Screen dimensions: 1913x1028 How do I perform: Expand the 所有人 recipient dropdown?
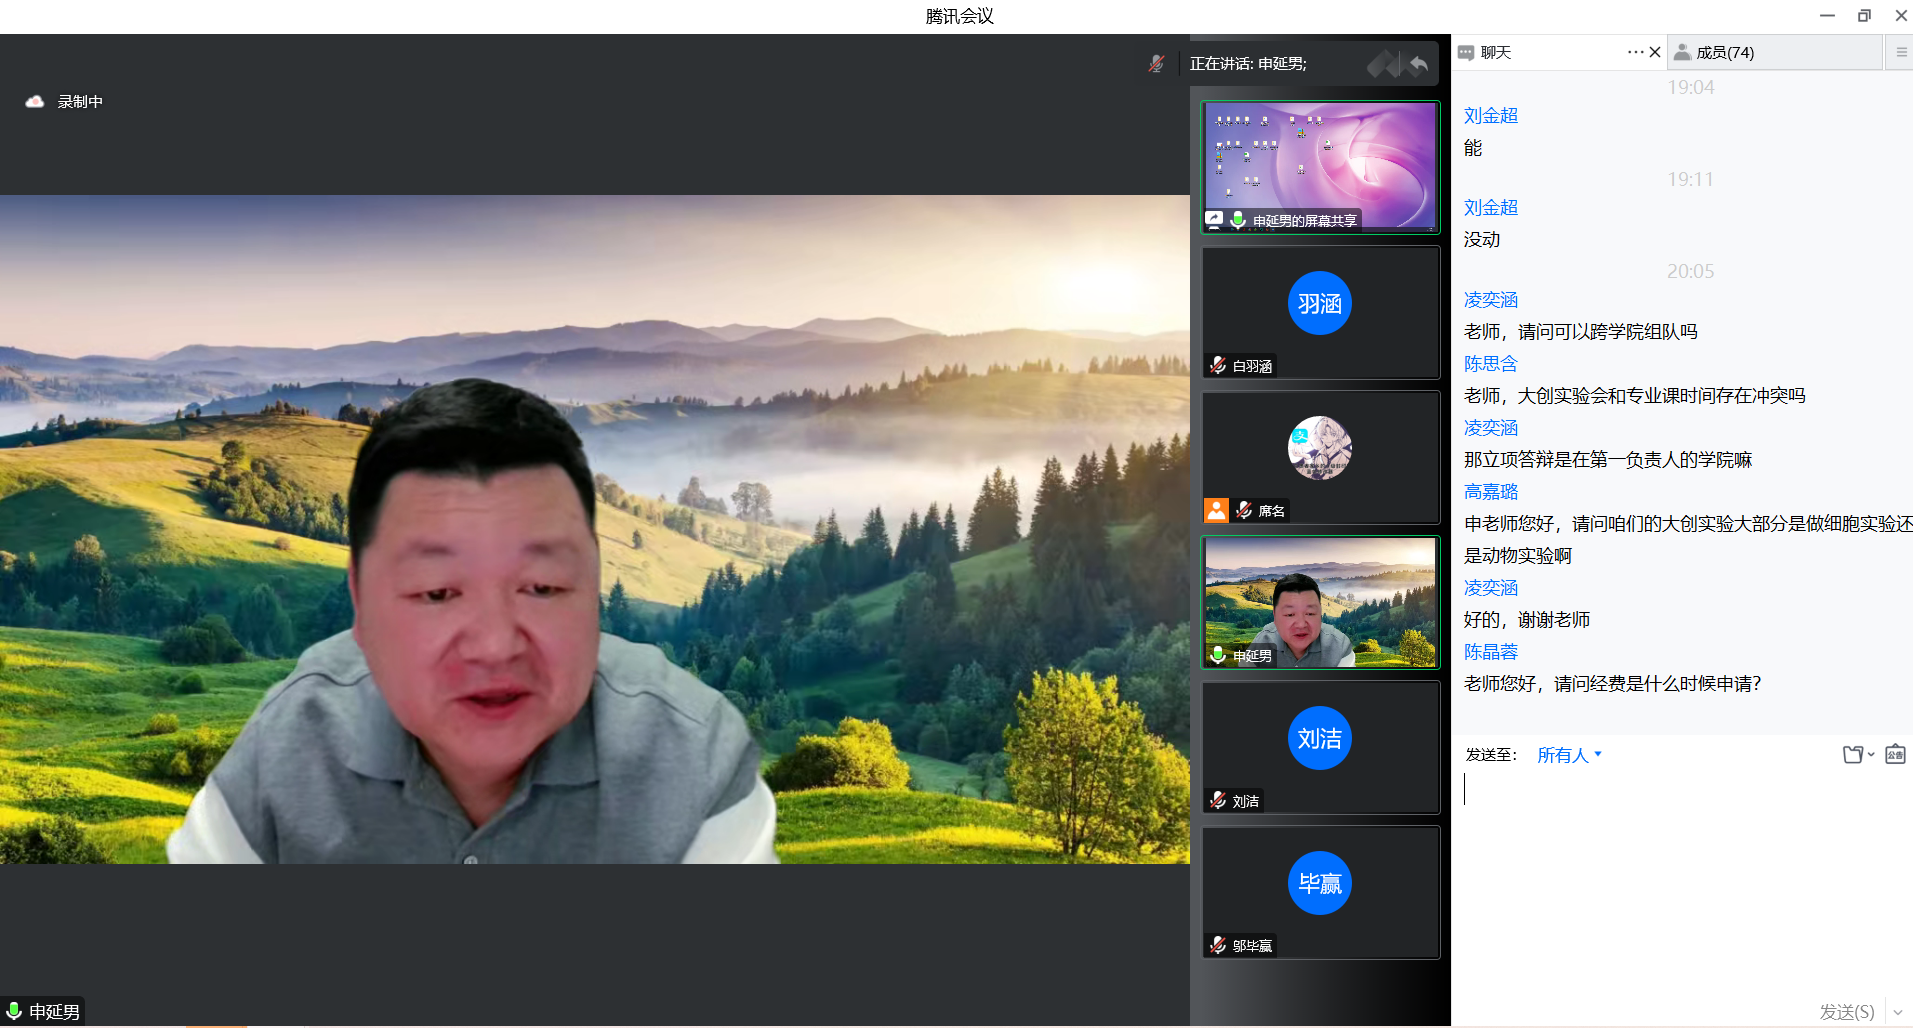point(1569,755)
